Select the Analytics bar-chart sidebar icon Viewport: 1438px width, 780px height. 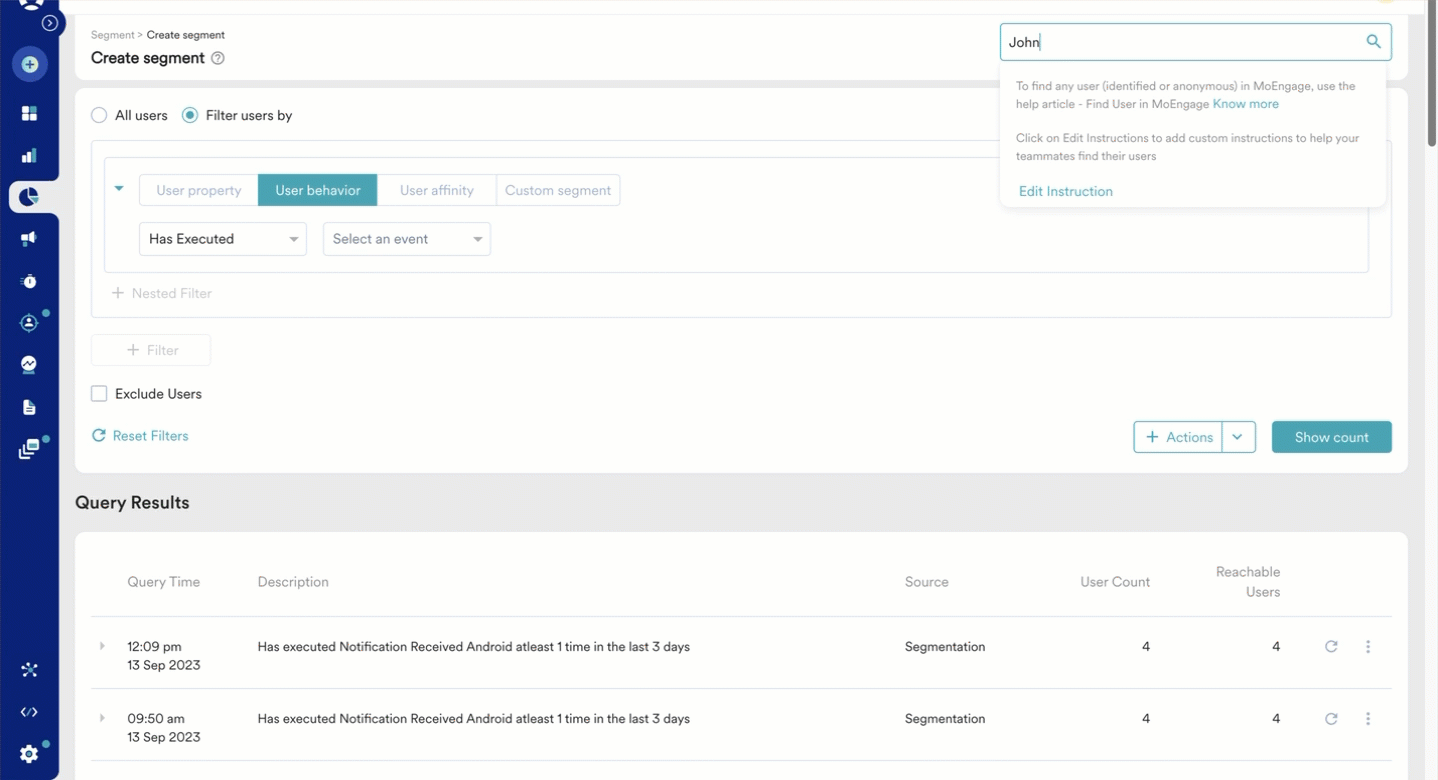(x=28, y=155)
